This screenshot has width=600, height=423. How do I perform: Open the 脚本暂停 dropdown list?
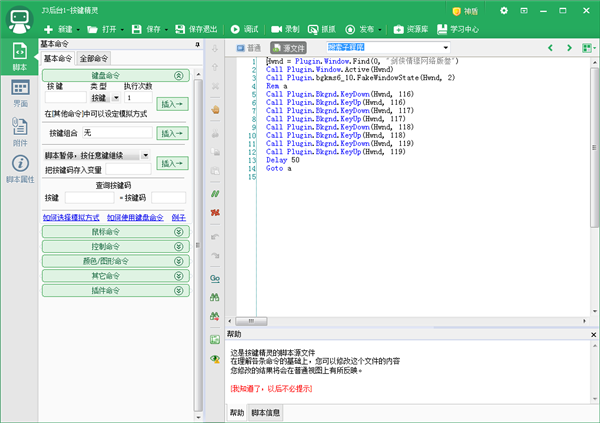click(145, 156)
